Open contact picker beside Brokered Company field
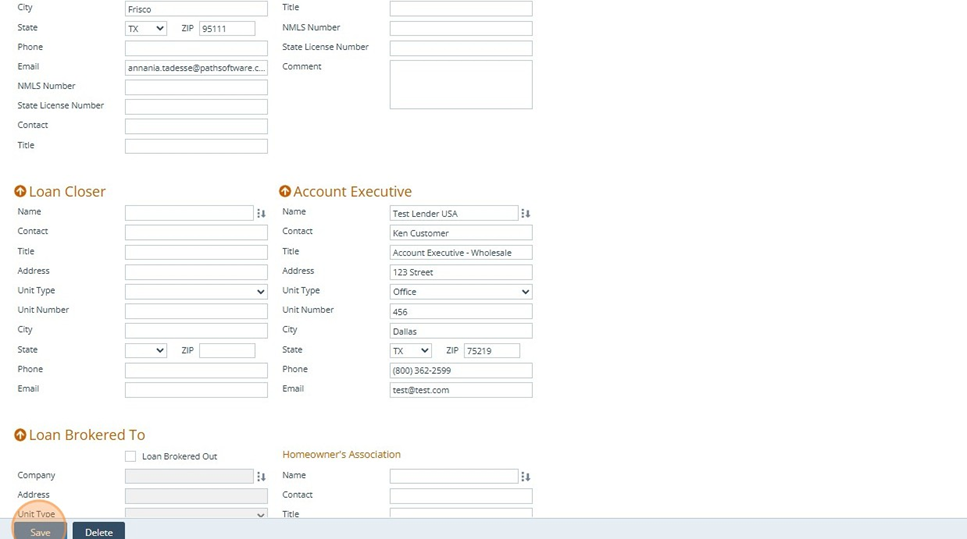 261,477
